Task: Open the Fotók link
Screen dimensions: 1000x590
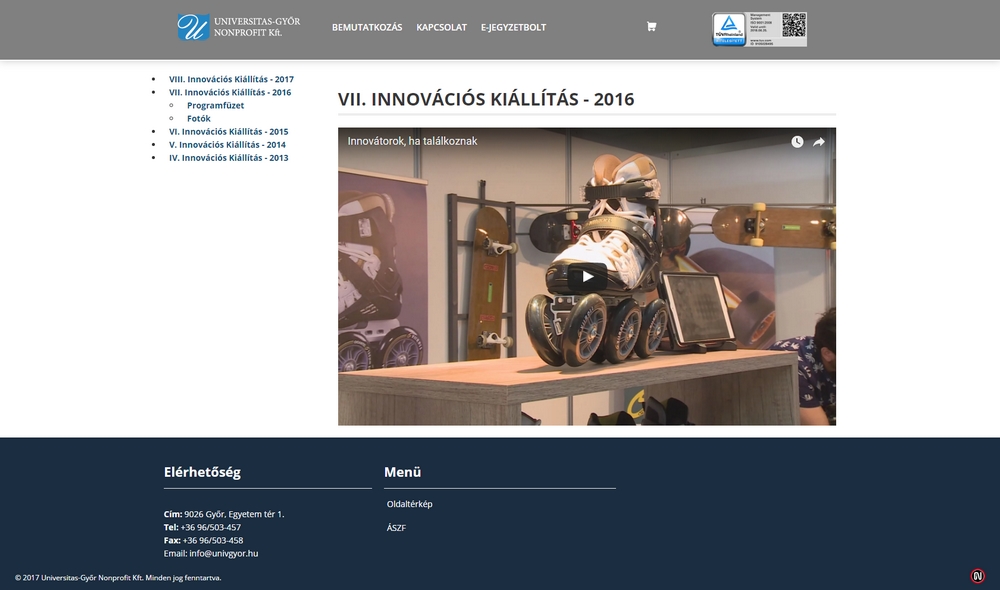Action: tap(198, 117)
